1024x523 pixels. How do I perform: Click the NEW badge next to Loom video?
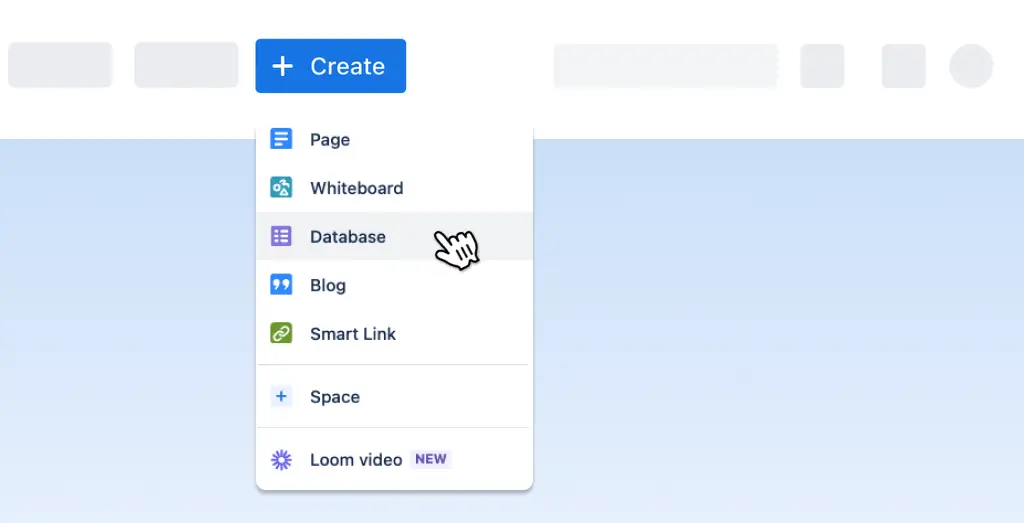tap(431, 460)
